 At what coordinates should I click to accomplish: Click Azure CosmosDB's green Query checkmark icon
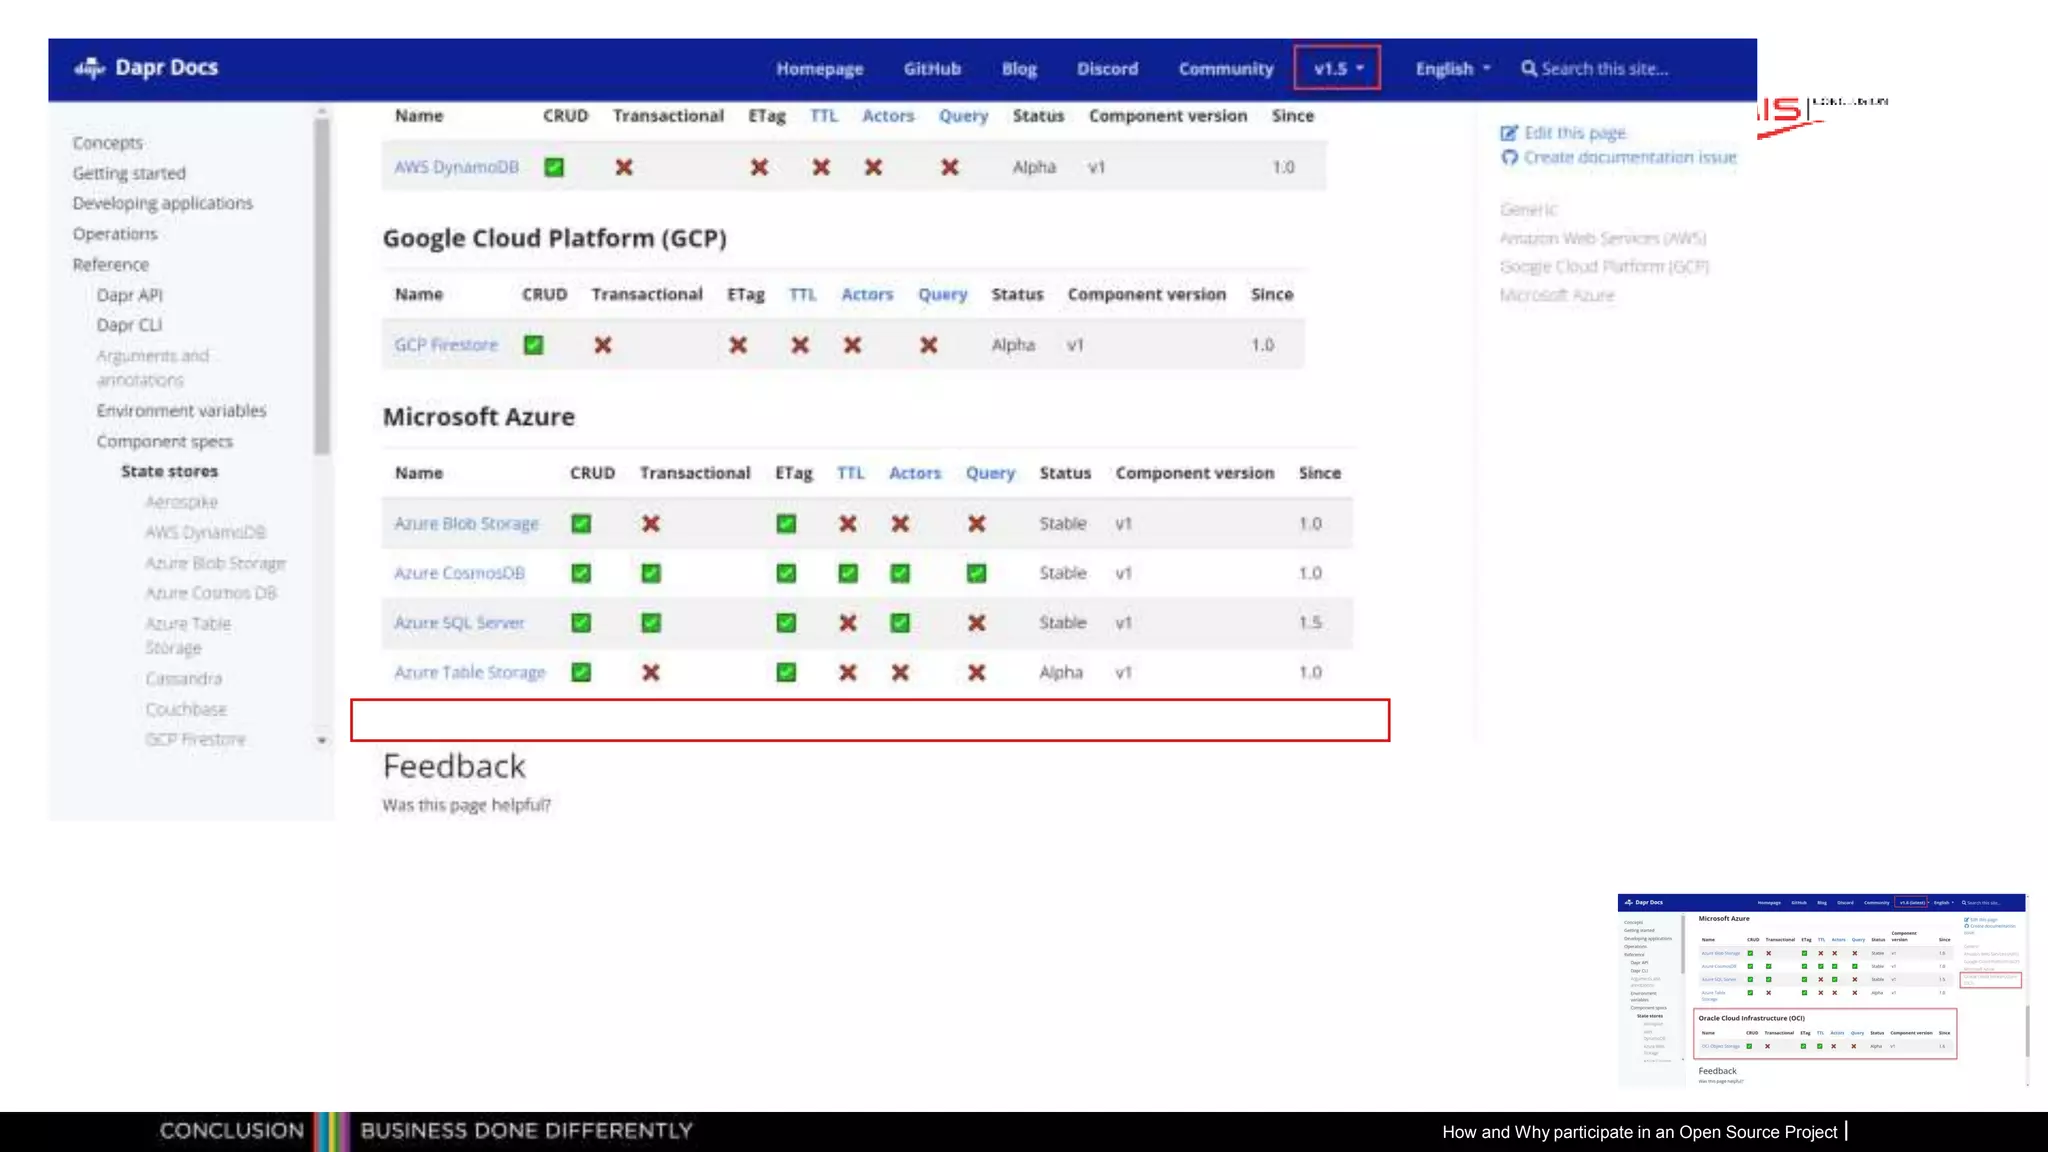coord(976,573)
